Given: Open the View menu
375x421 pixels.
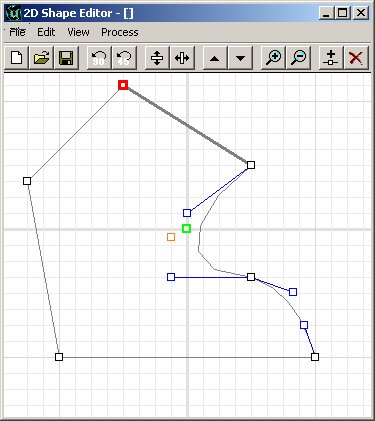Looking at the screenshot, I should [x=78, y=32].
